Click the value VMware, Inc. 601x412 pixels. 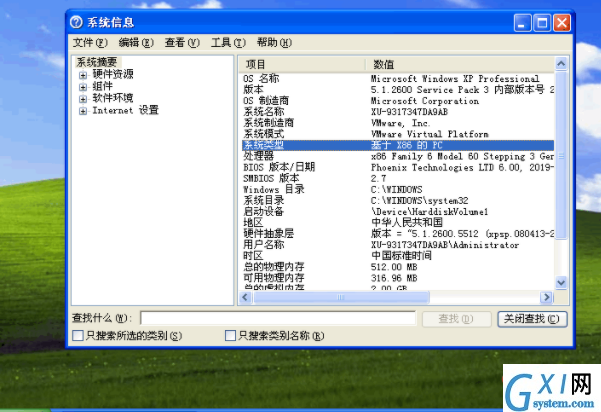[400, 123]
